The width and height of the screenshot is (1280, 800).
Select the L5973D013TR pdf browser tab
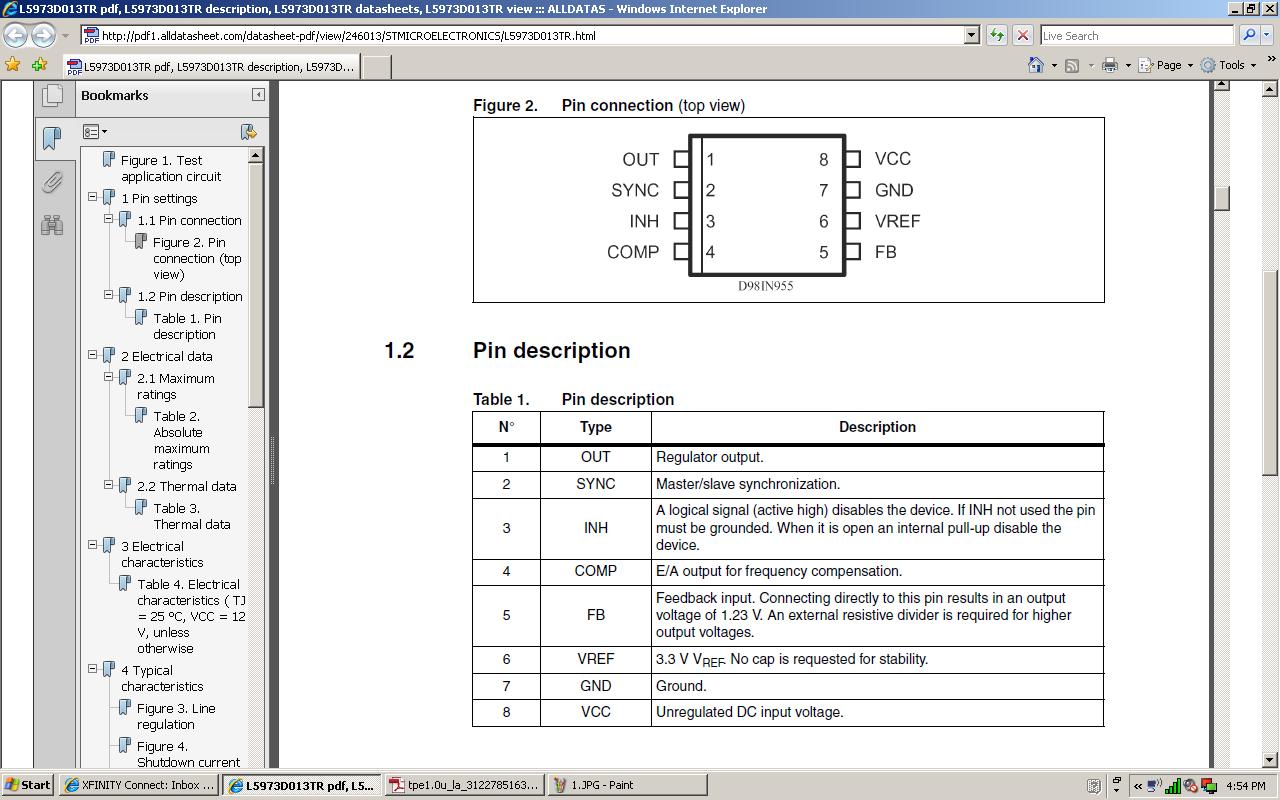[210, 67]
